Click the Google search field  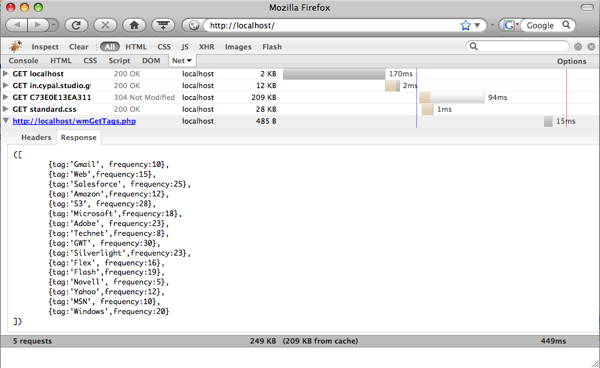point(540,26)
